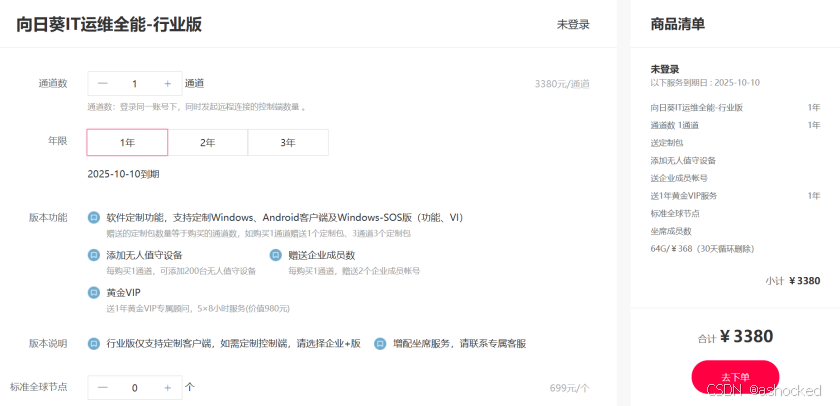This screenshot has width=840, height=406.
Task: Click the 标准全球节点 row in the cart
Action: pyautogui.click(x=735, y=213)
